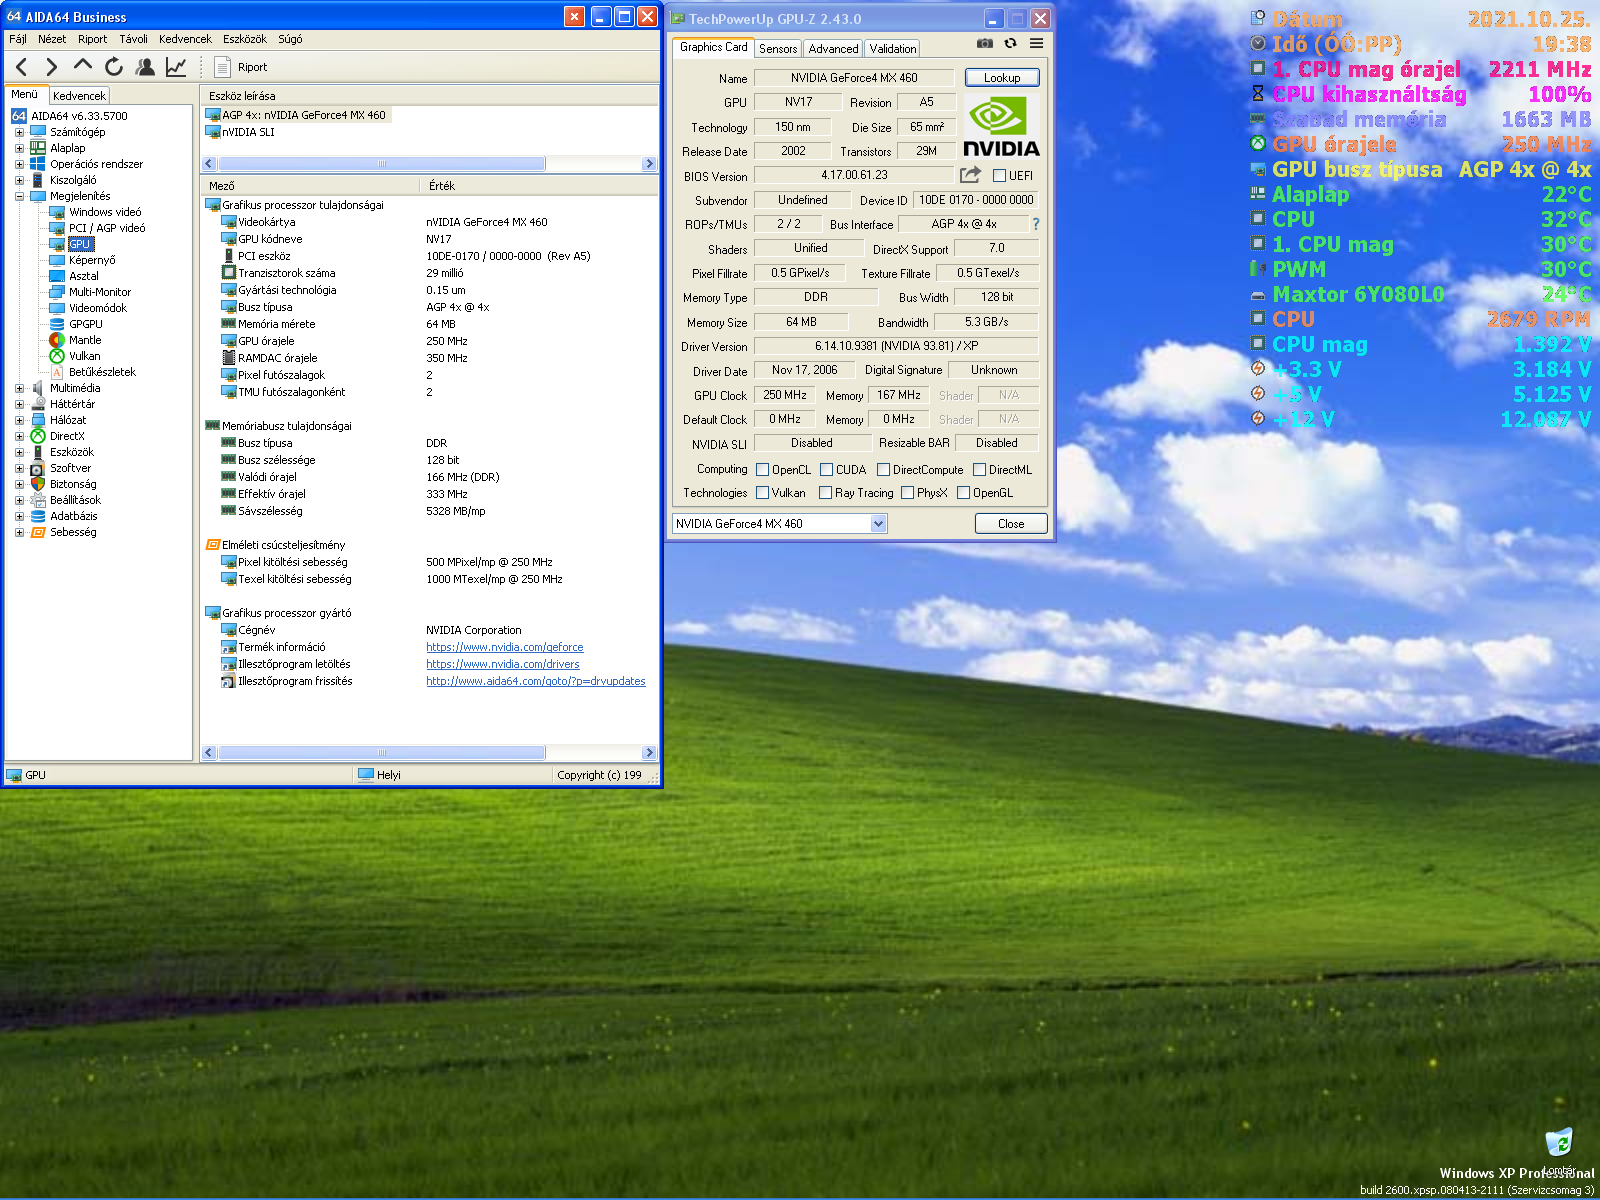1600x1200 pixels.
Task: Open the Fájl menu
Action: [18, 39]
